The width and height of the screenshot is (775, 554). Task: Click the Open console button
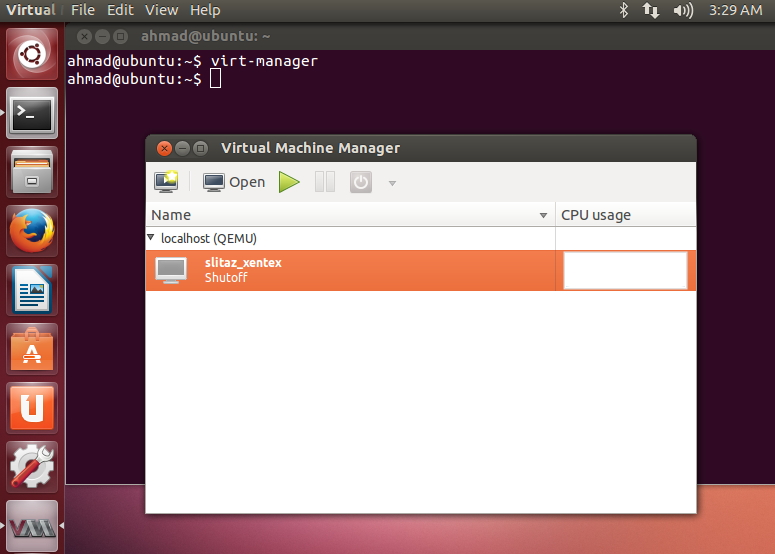tap(234, 182)
